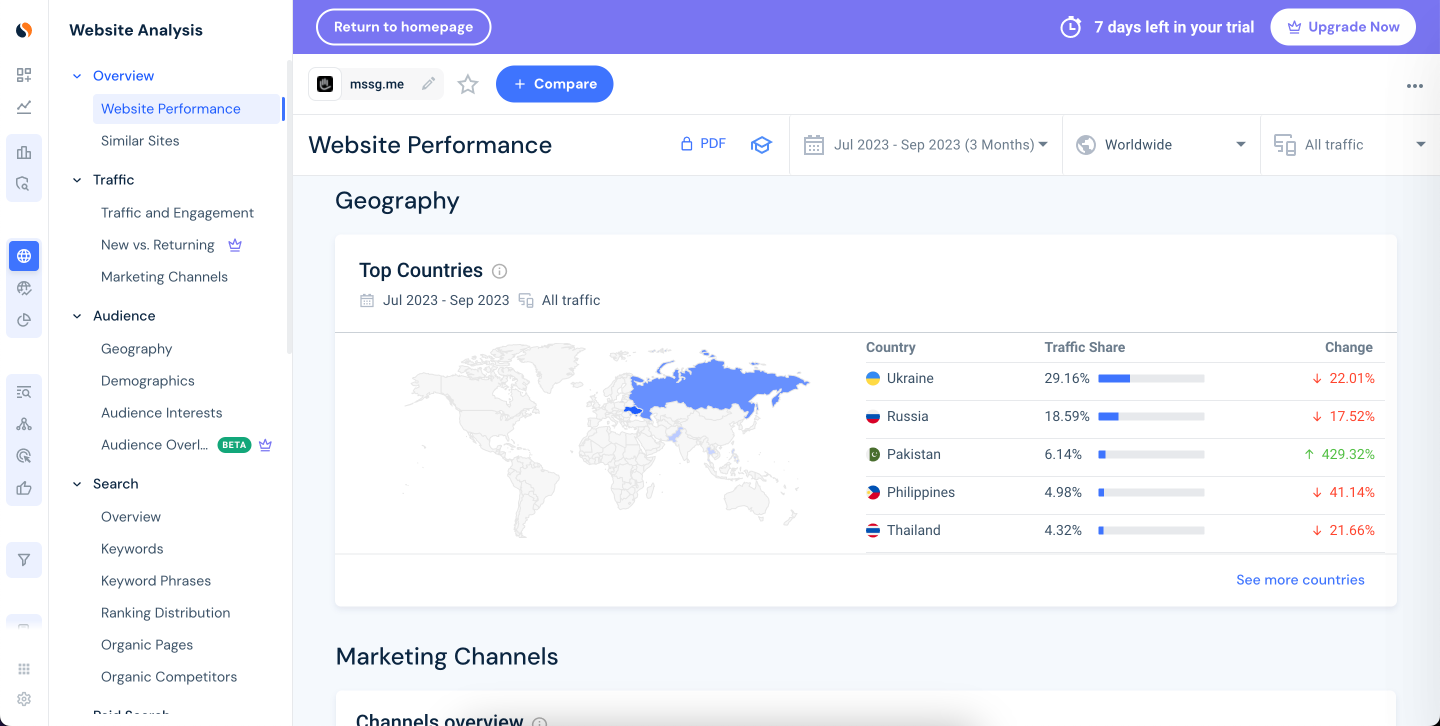Viewport: 1440px width, 726px height.
Task: Click Ukraine's traffic share bar
Action: pyautogui.click(x=1151, y=379)
